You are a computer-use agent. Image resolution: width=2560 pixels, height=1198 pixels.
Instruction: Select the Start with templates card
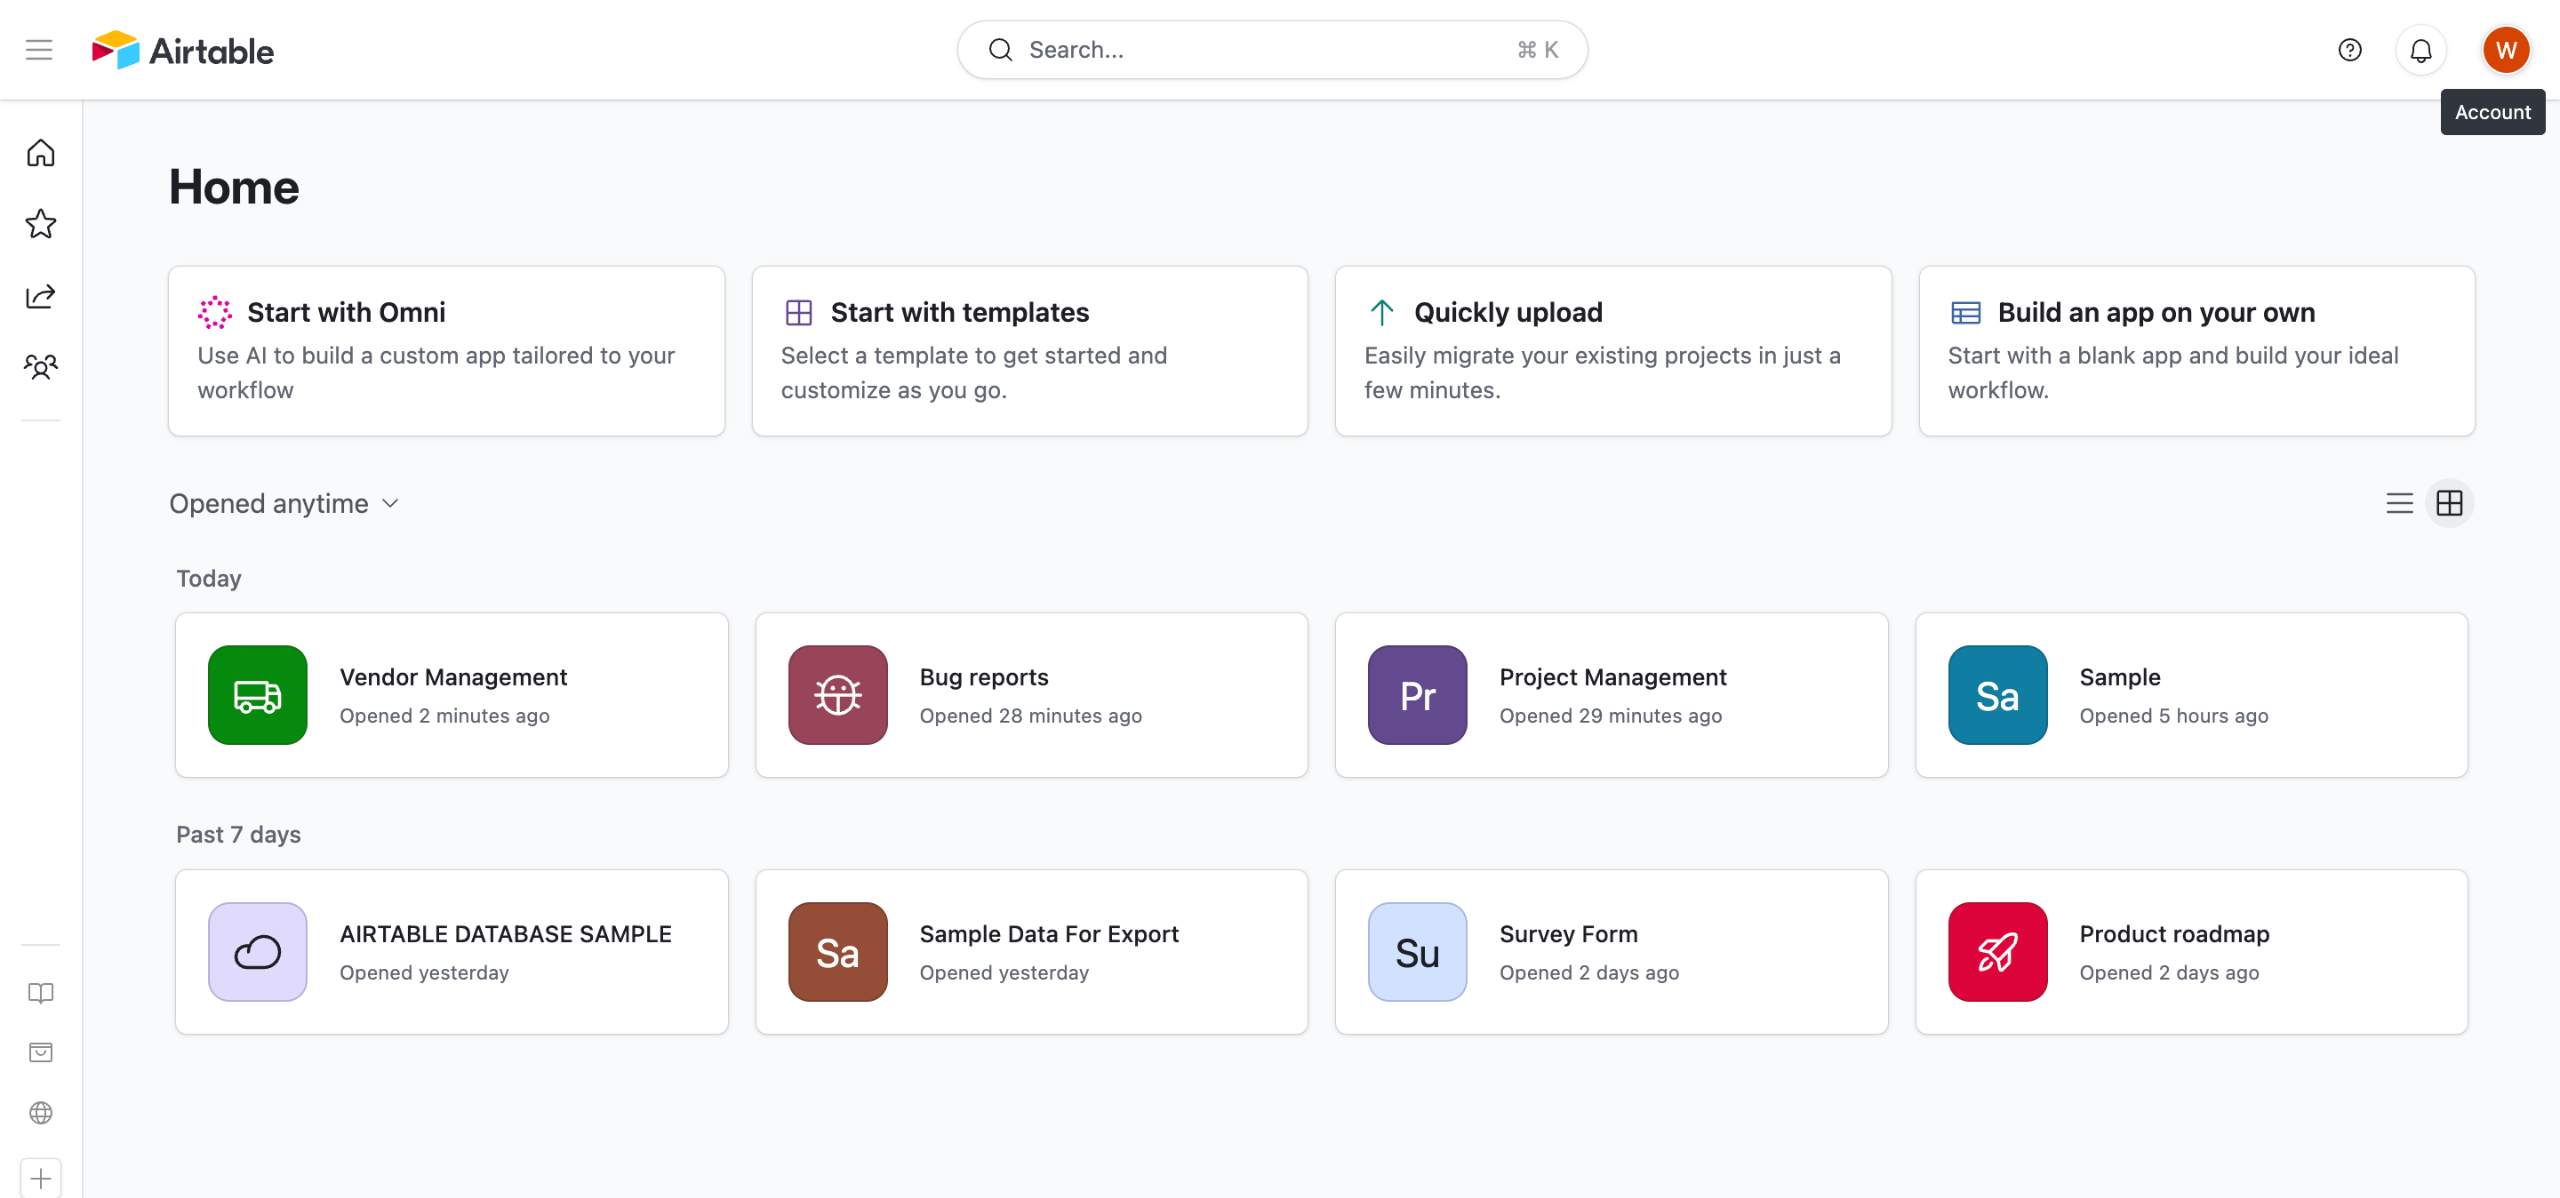[x=1029, y=350]
